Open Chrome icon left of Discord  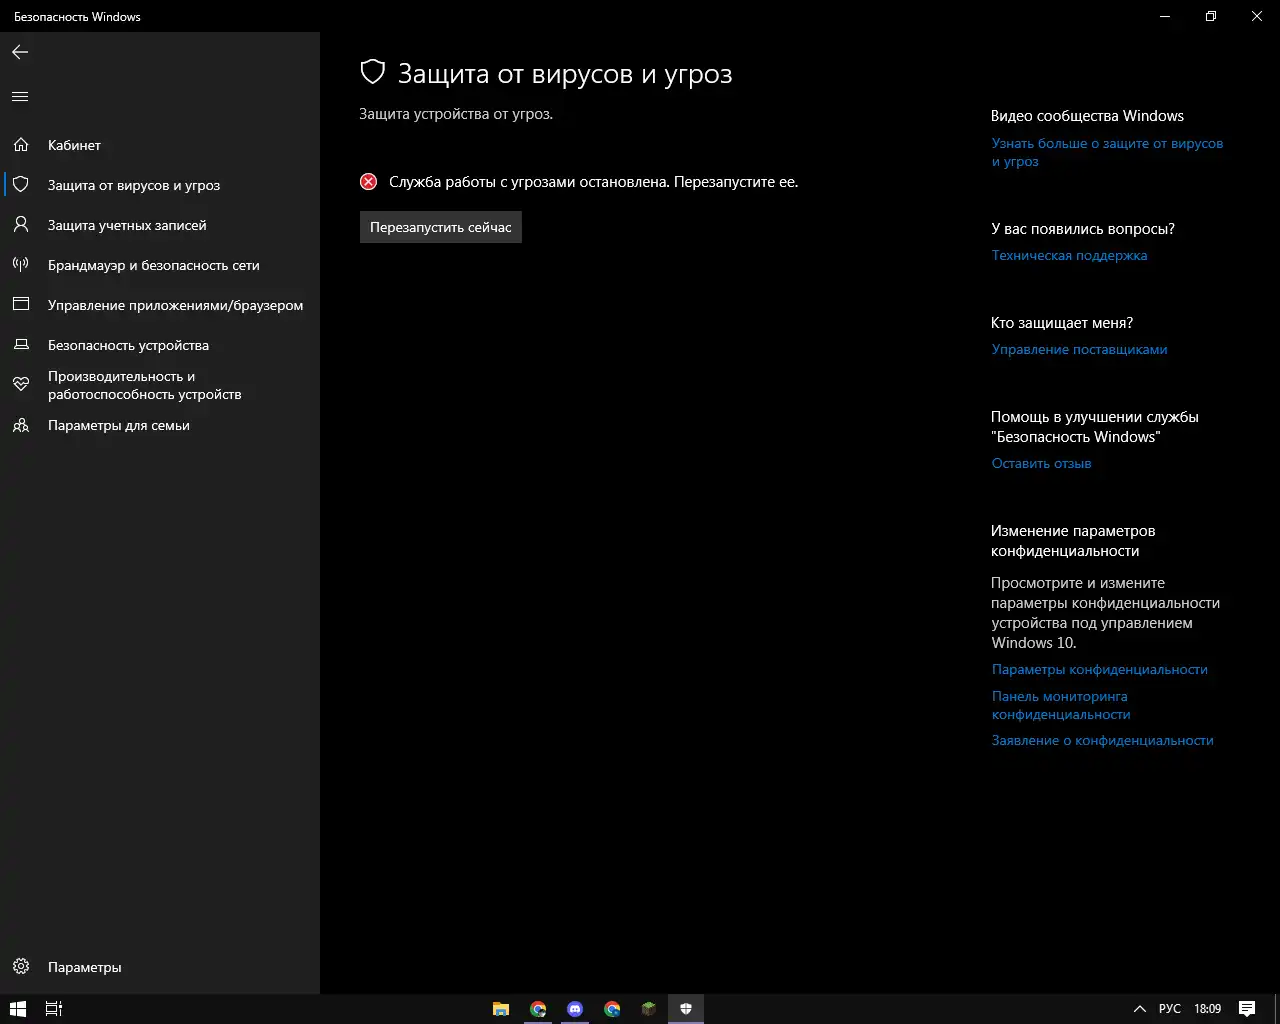538,1009
